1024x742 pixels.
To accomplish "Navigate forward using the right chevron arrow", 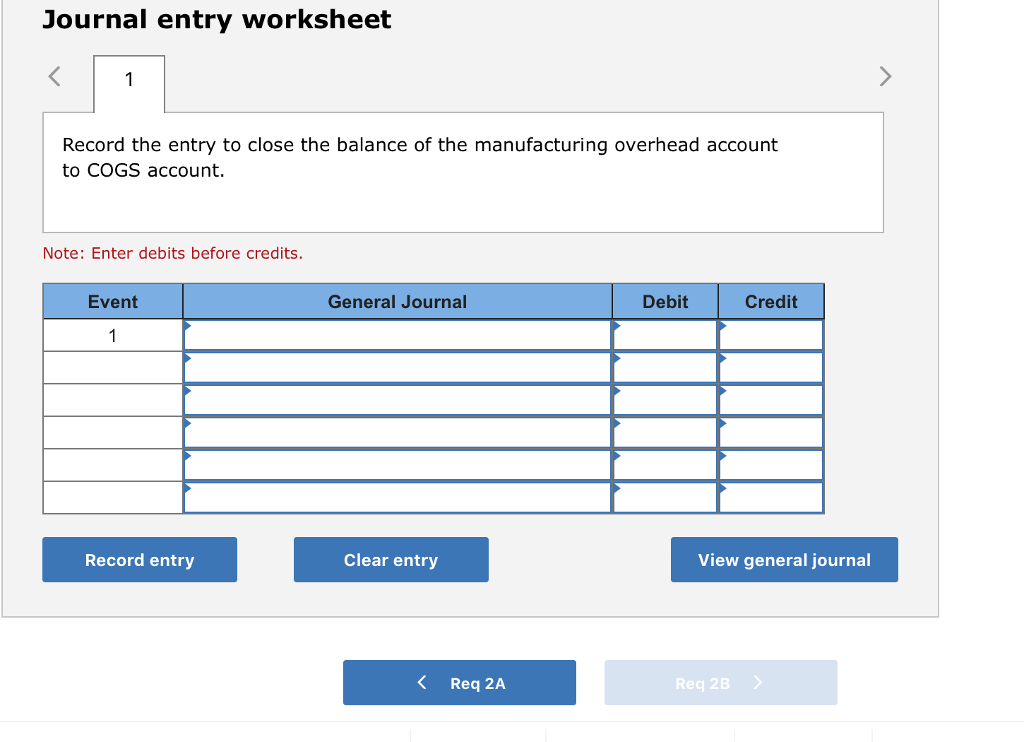I will [x=884, y=76].
